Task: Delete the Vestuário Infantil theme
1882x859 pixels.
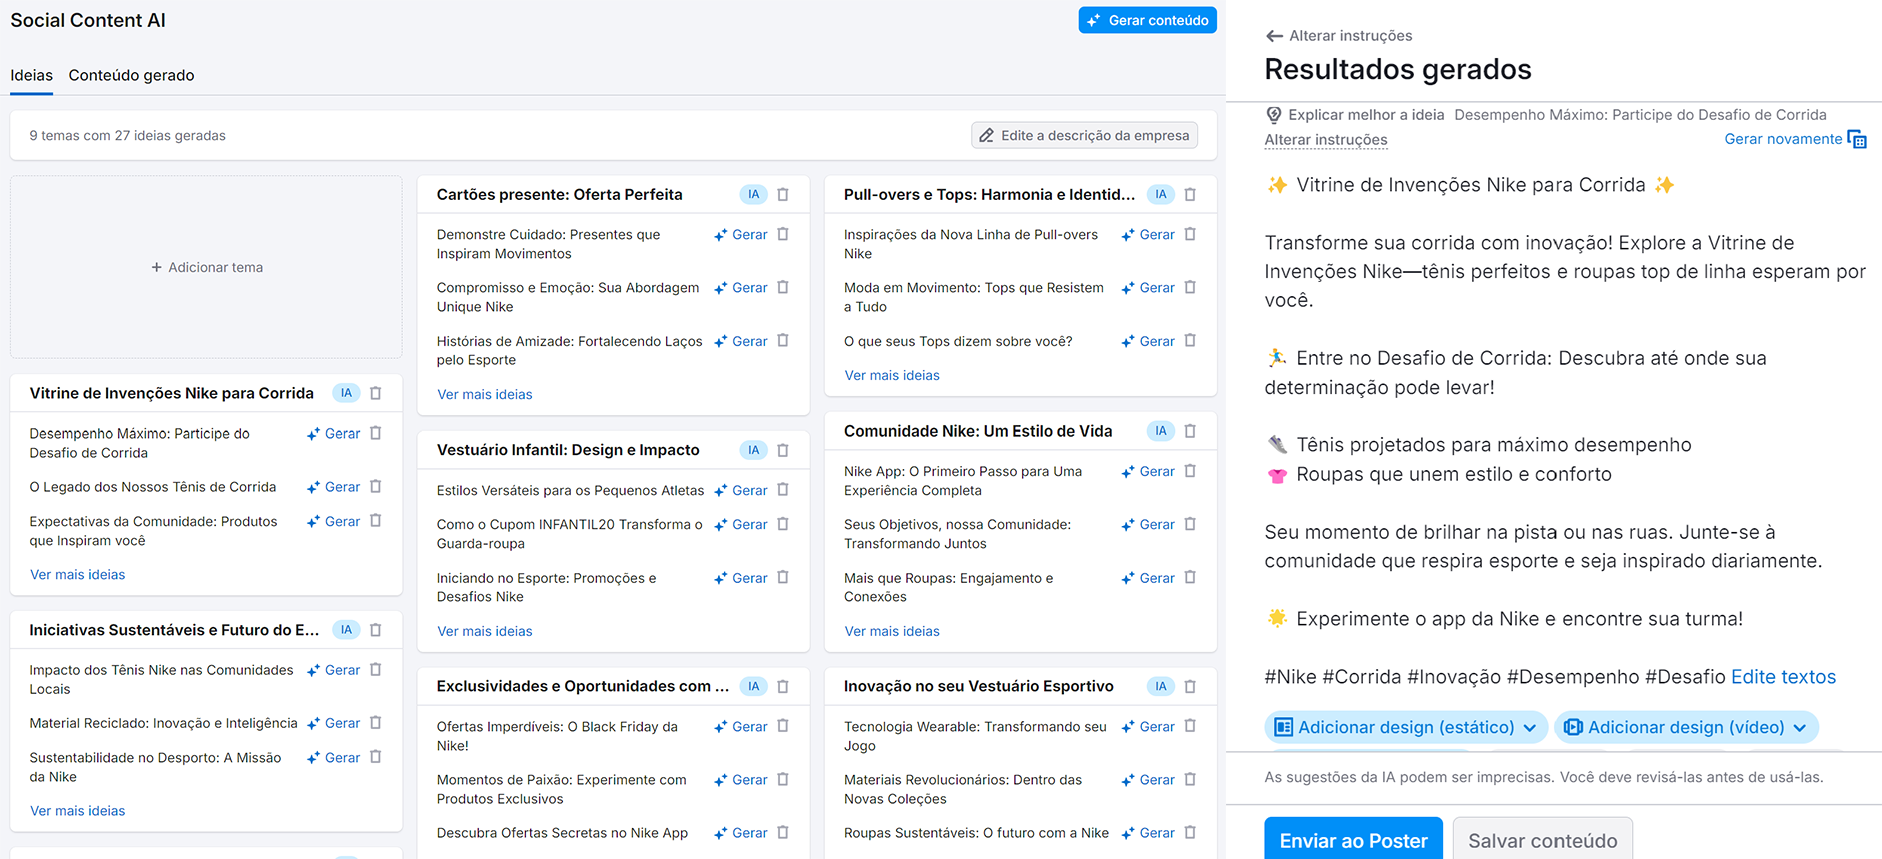Action: (783, 450)
